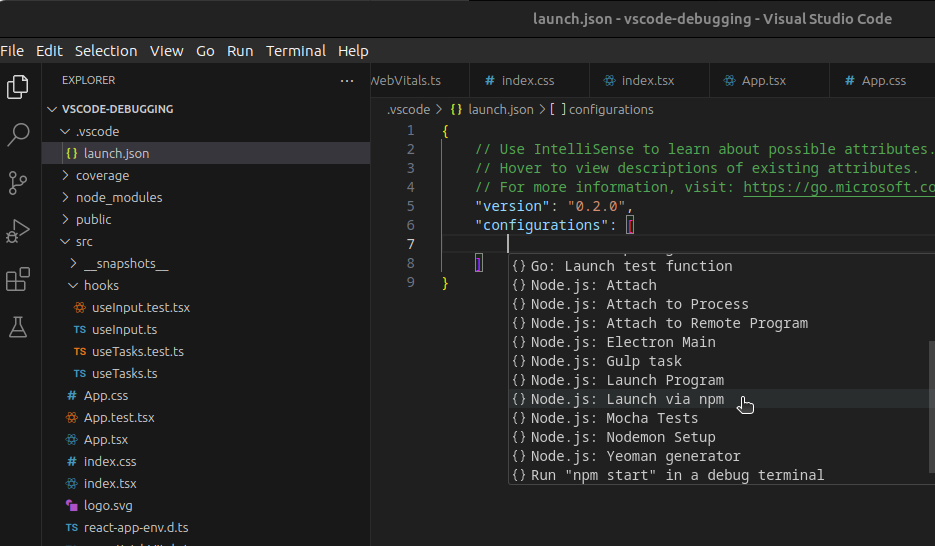Click the Explorer more actions ellipsis

pyautogui.click(x=347, y=80)
